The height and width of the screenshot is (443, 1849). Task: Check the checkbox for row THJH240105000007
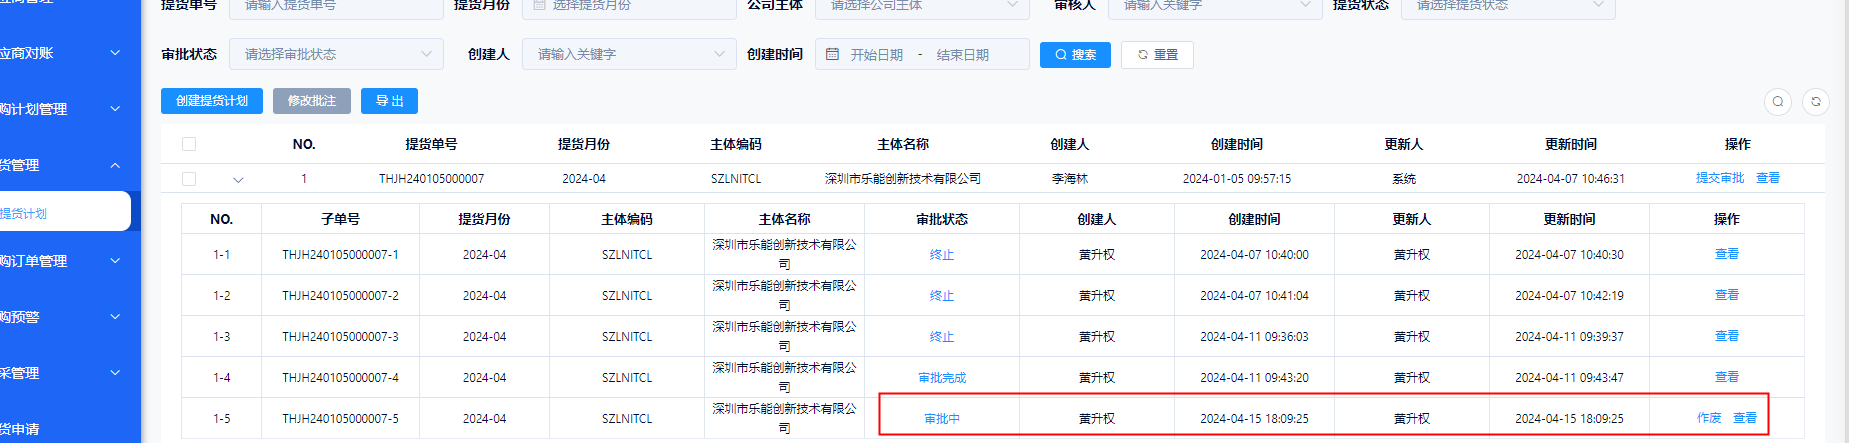[189, 179]
